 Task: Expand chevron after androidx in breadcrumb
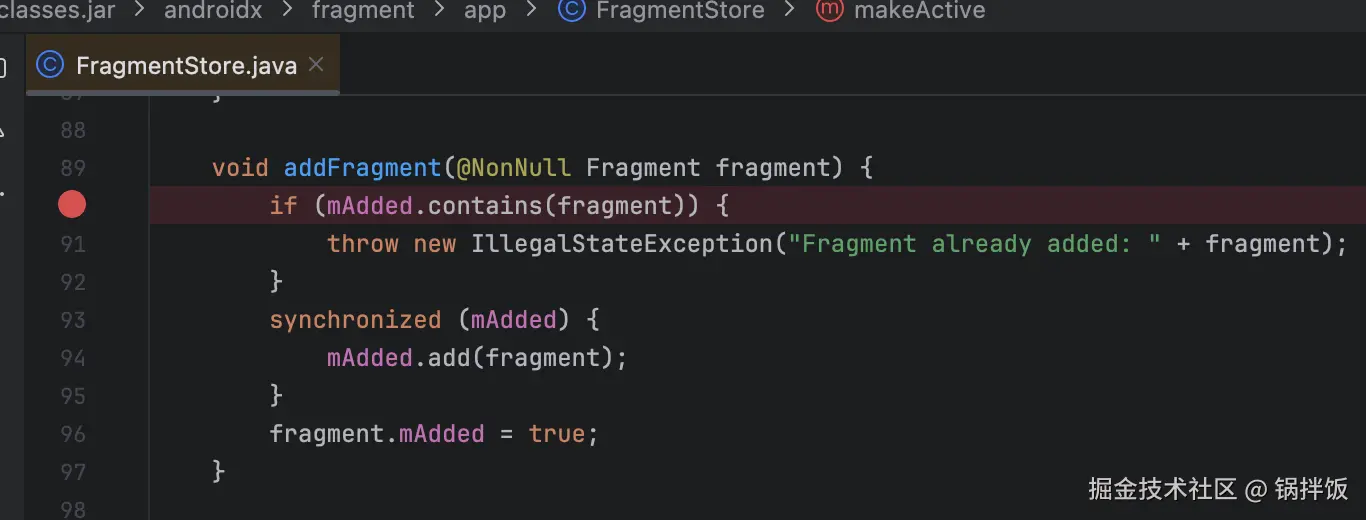pos(288,11)
